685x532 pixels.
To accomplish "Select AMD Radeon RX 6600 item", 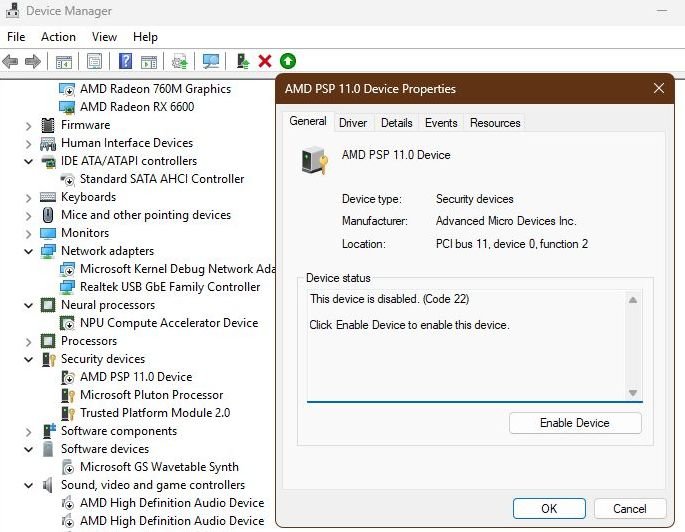I will point(137,107).
